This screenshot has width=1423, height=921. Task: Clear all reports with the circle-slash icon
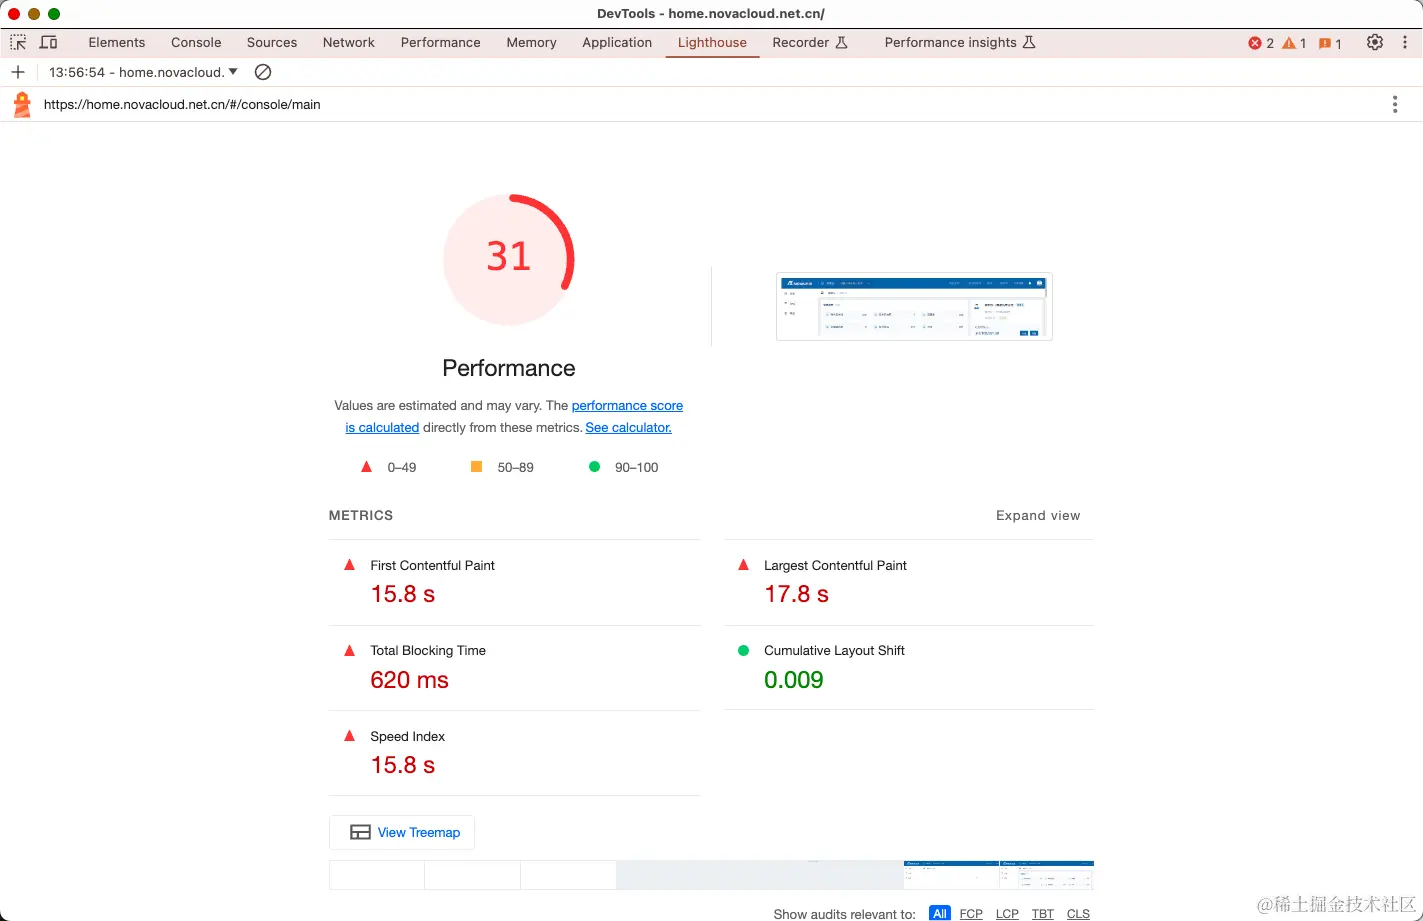pos(263,72)
